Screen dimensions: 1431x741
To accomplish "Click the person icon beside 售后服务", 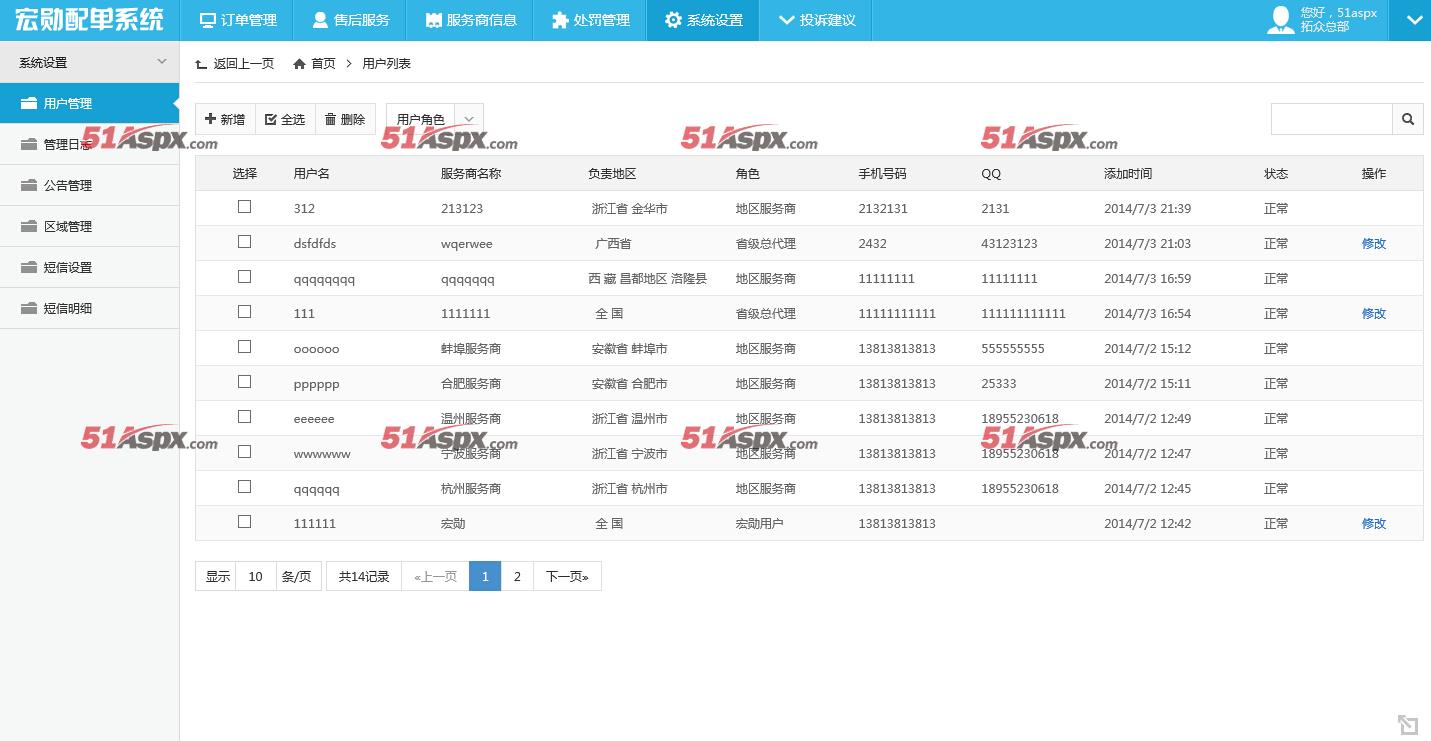I will [x=320, y=20].
